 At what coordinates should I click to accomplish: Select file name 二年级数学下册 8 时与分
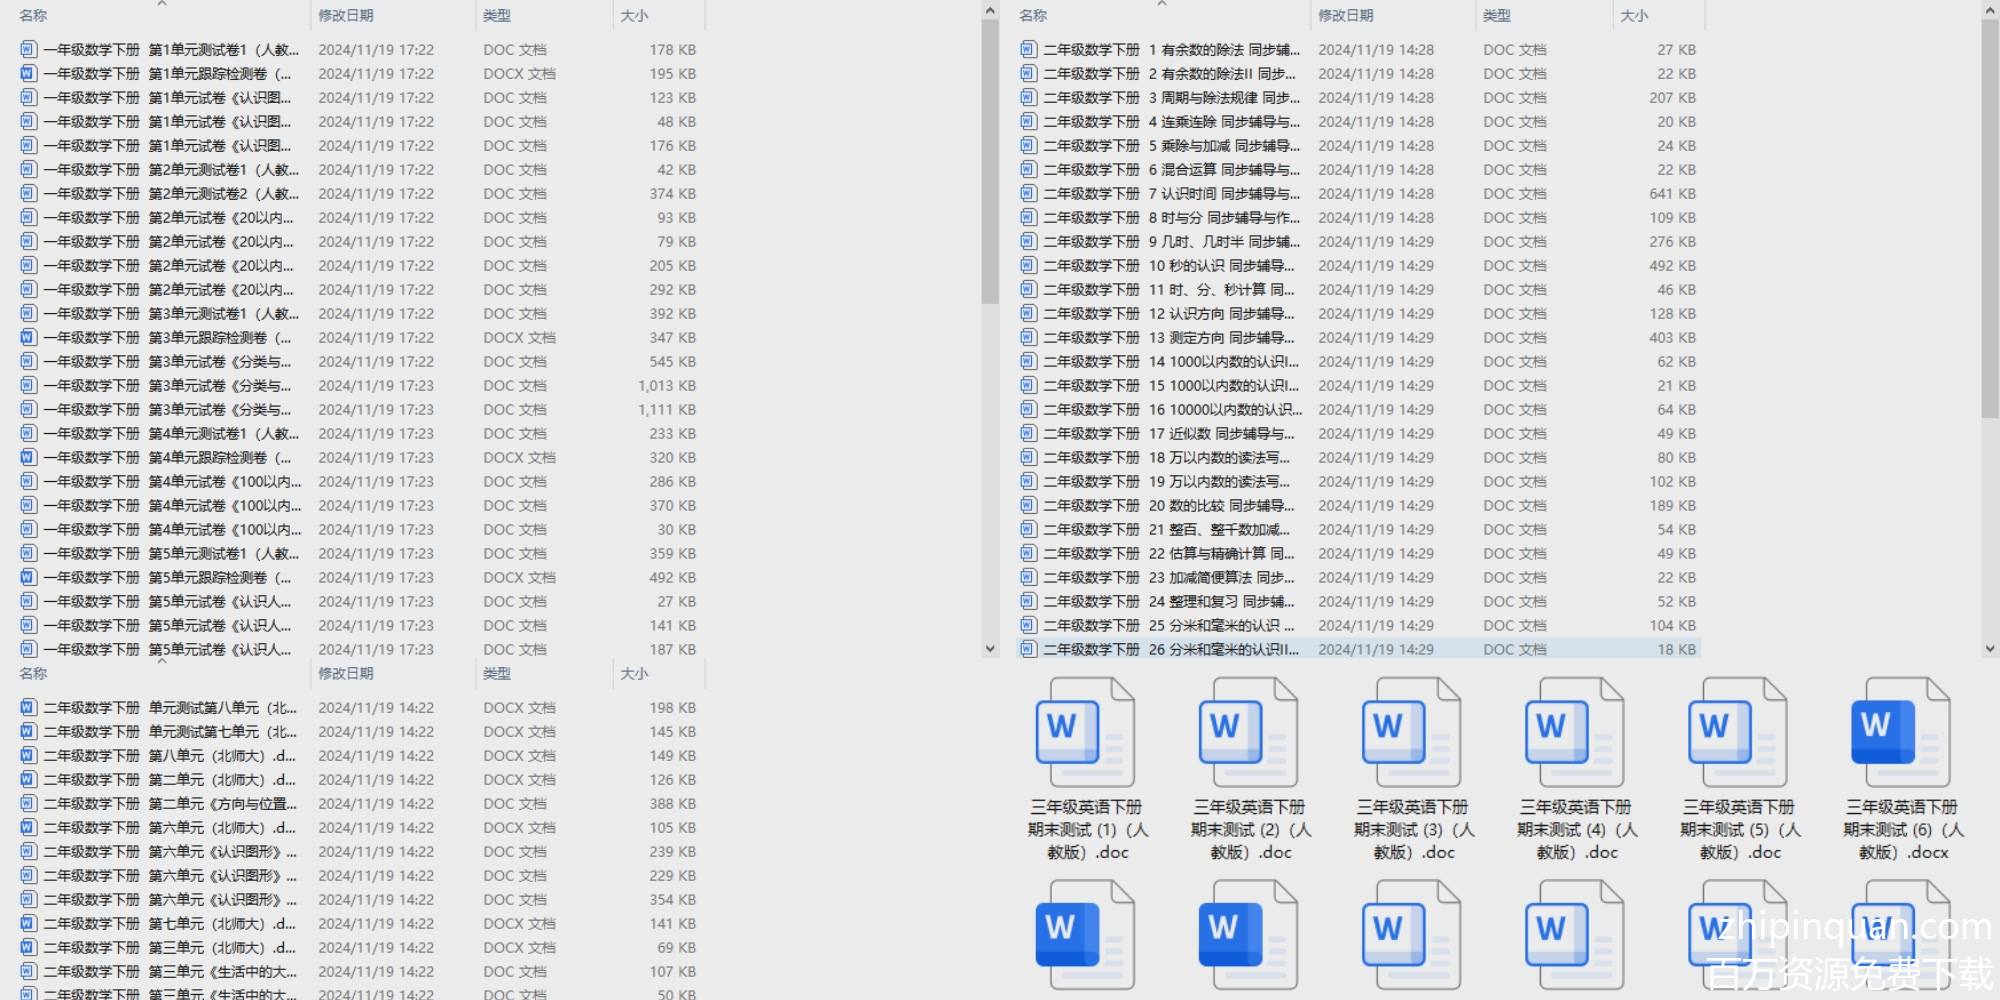1172,217
